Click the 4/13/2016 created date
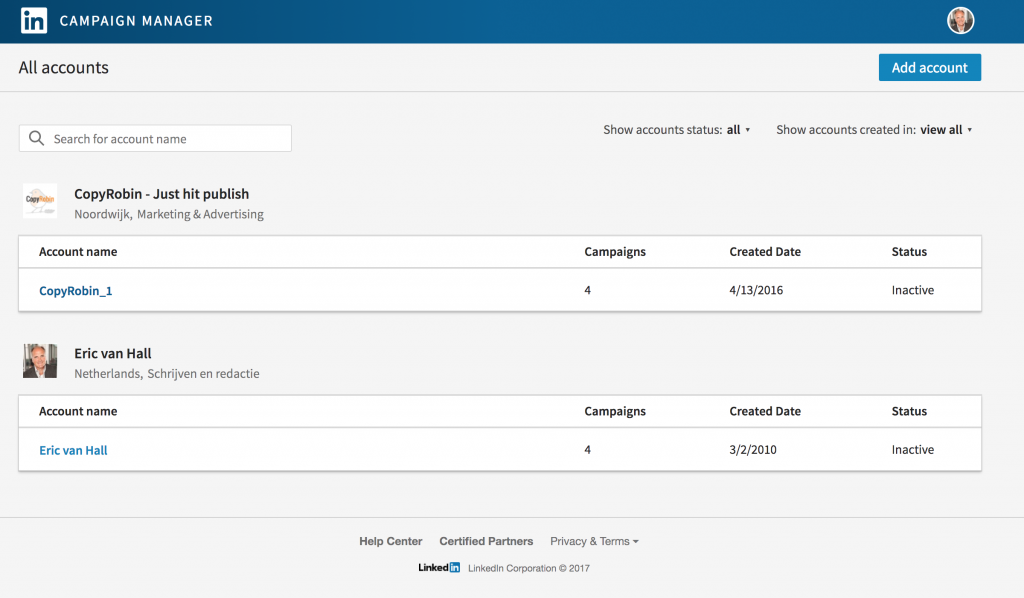The width and height of the screenshot is (1024, 598). [756, 290]
